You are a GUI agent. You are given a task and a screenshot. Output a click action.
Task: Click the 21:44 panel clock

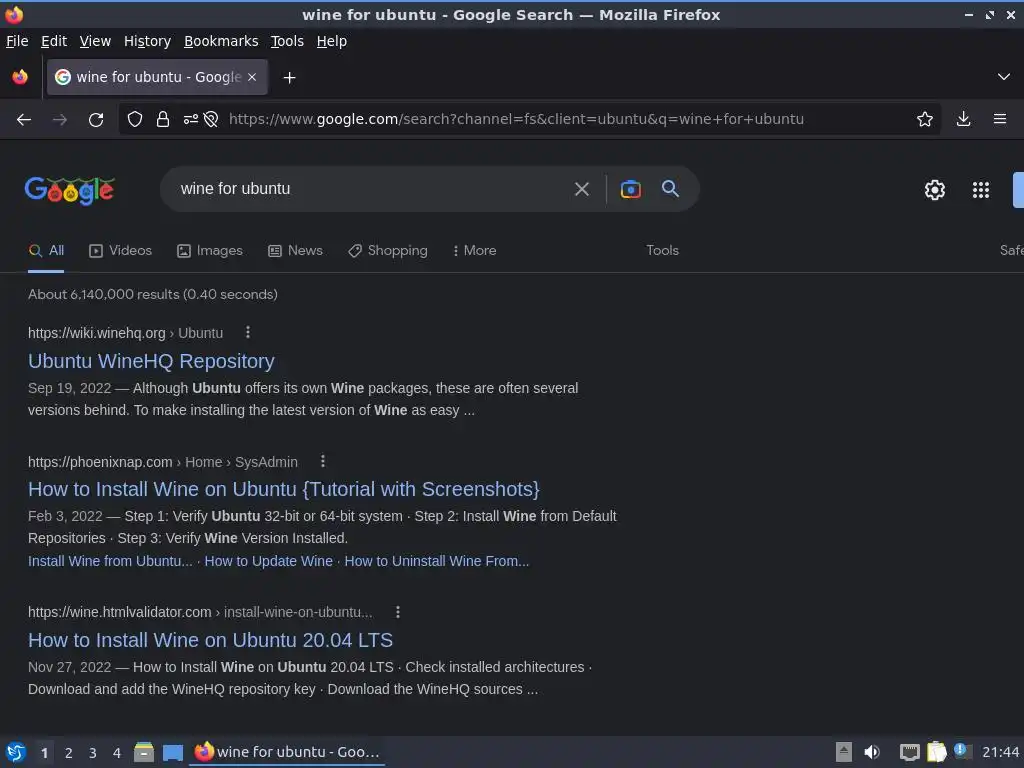coord(1000,752)
